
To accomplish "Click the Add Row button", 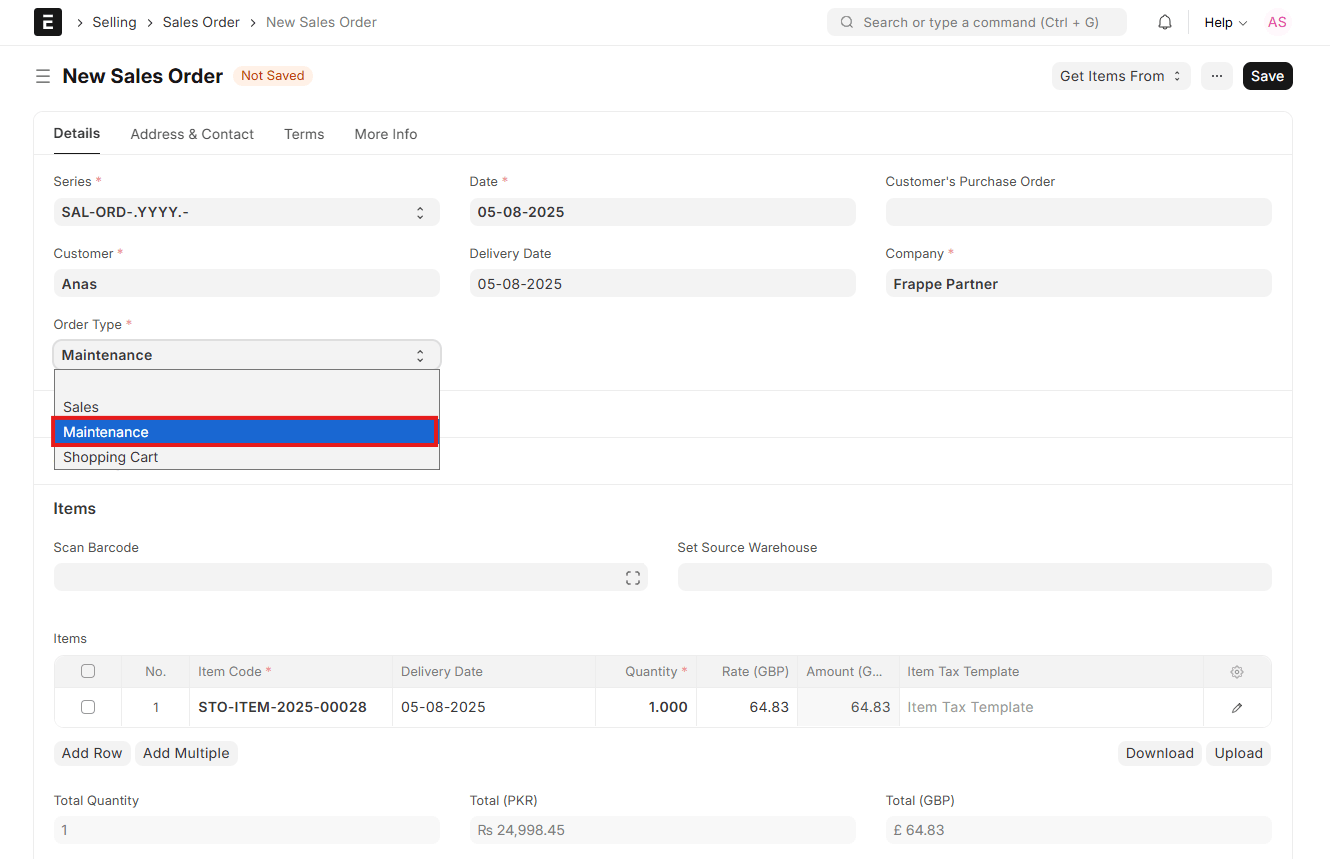I will [x=92, y=753].
